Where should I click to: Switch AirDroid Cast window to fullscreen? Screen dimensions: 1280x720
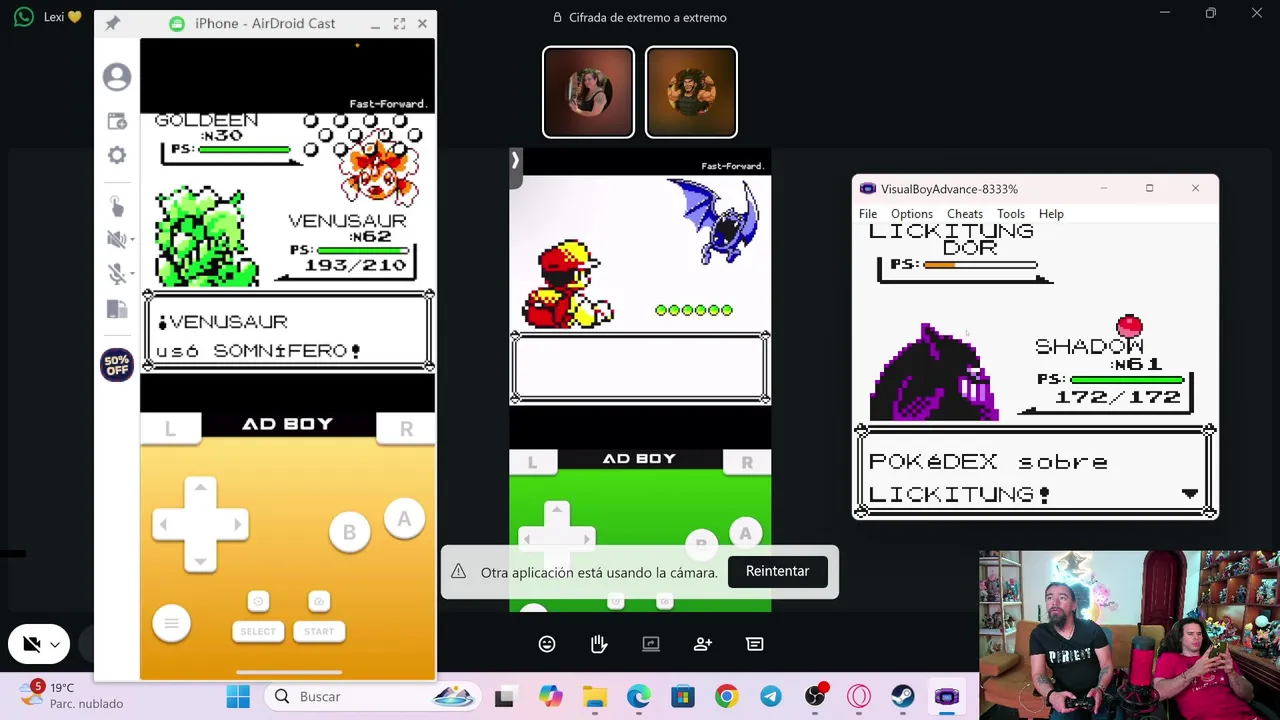coord(399,23)
